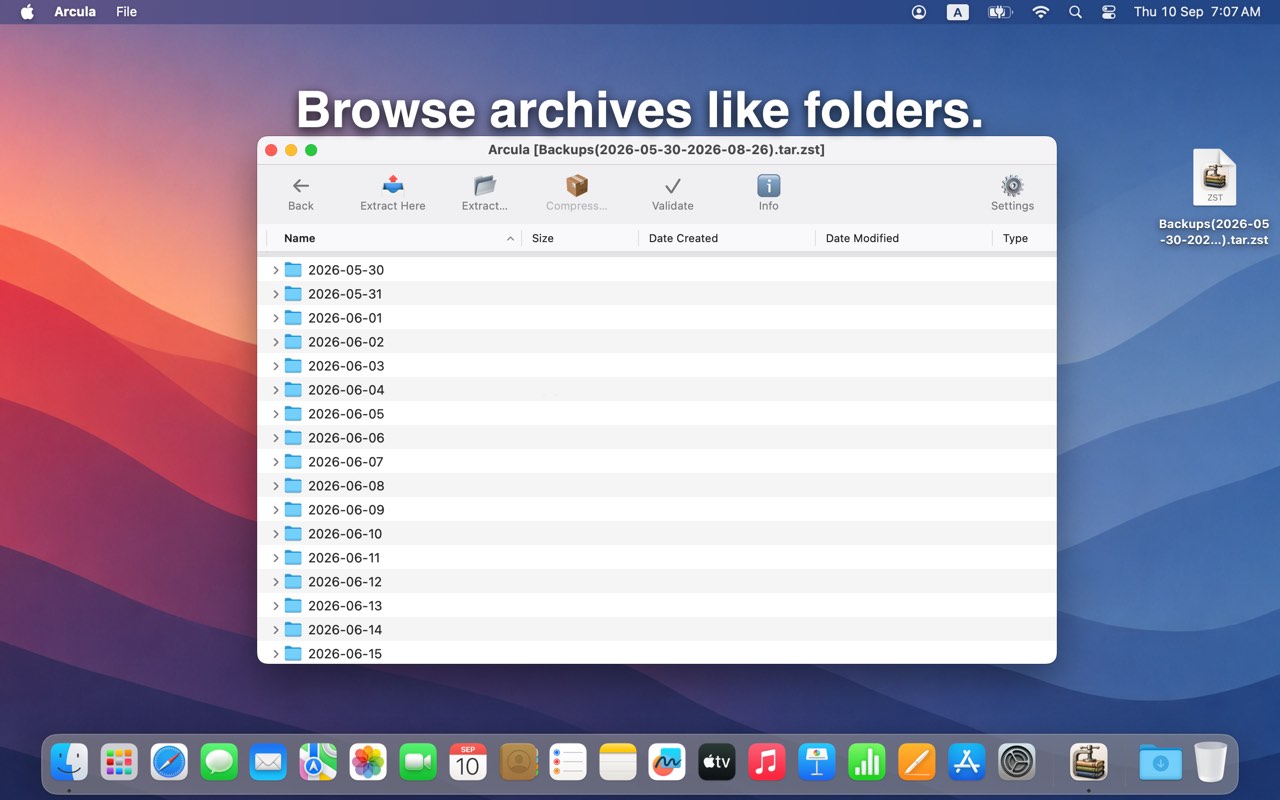Viewport: 1280px width, 800px height.
Task: Click the battery status icon
Action: click(1000, 12)
